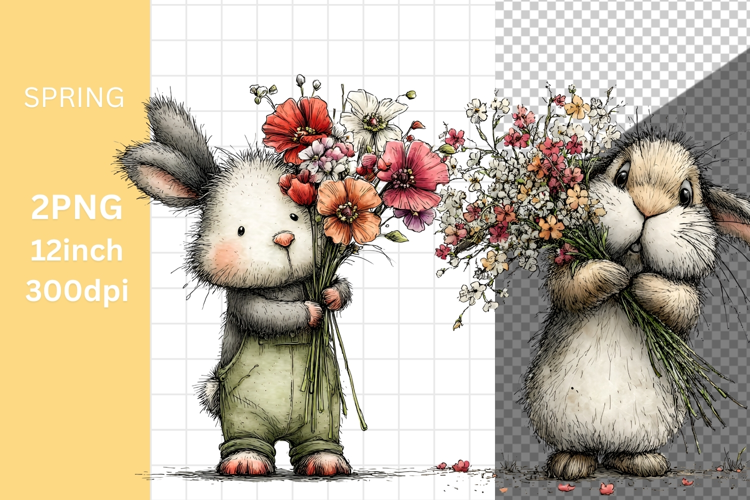Click the fallen red petals on ground
Image resolution: width=750 pixels, height=500 pixels.
(455, 466)
